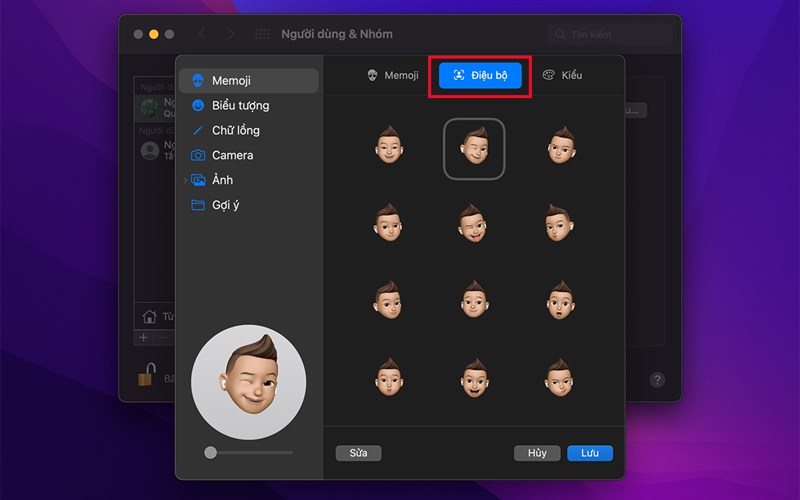
Task: Open help question mark button
Action: 657,380
